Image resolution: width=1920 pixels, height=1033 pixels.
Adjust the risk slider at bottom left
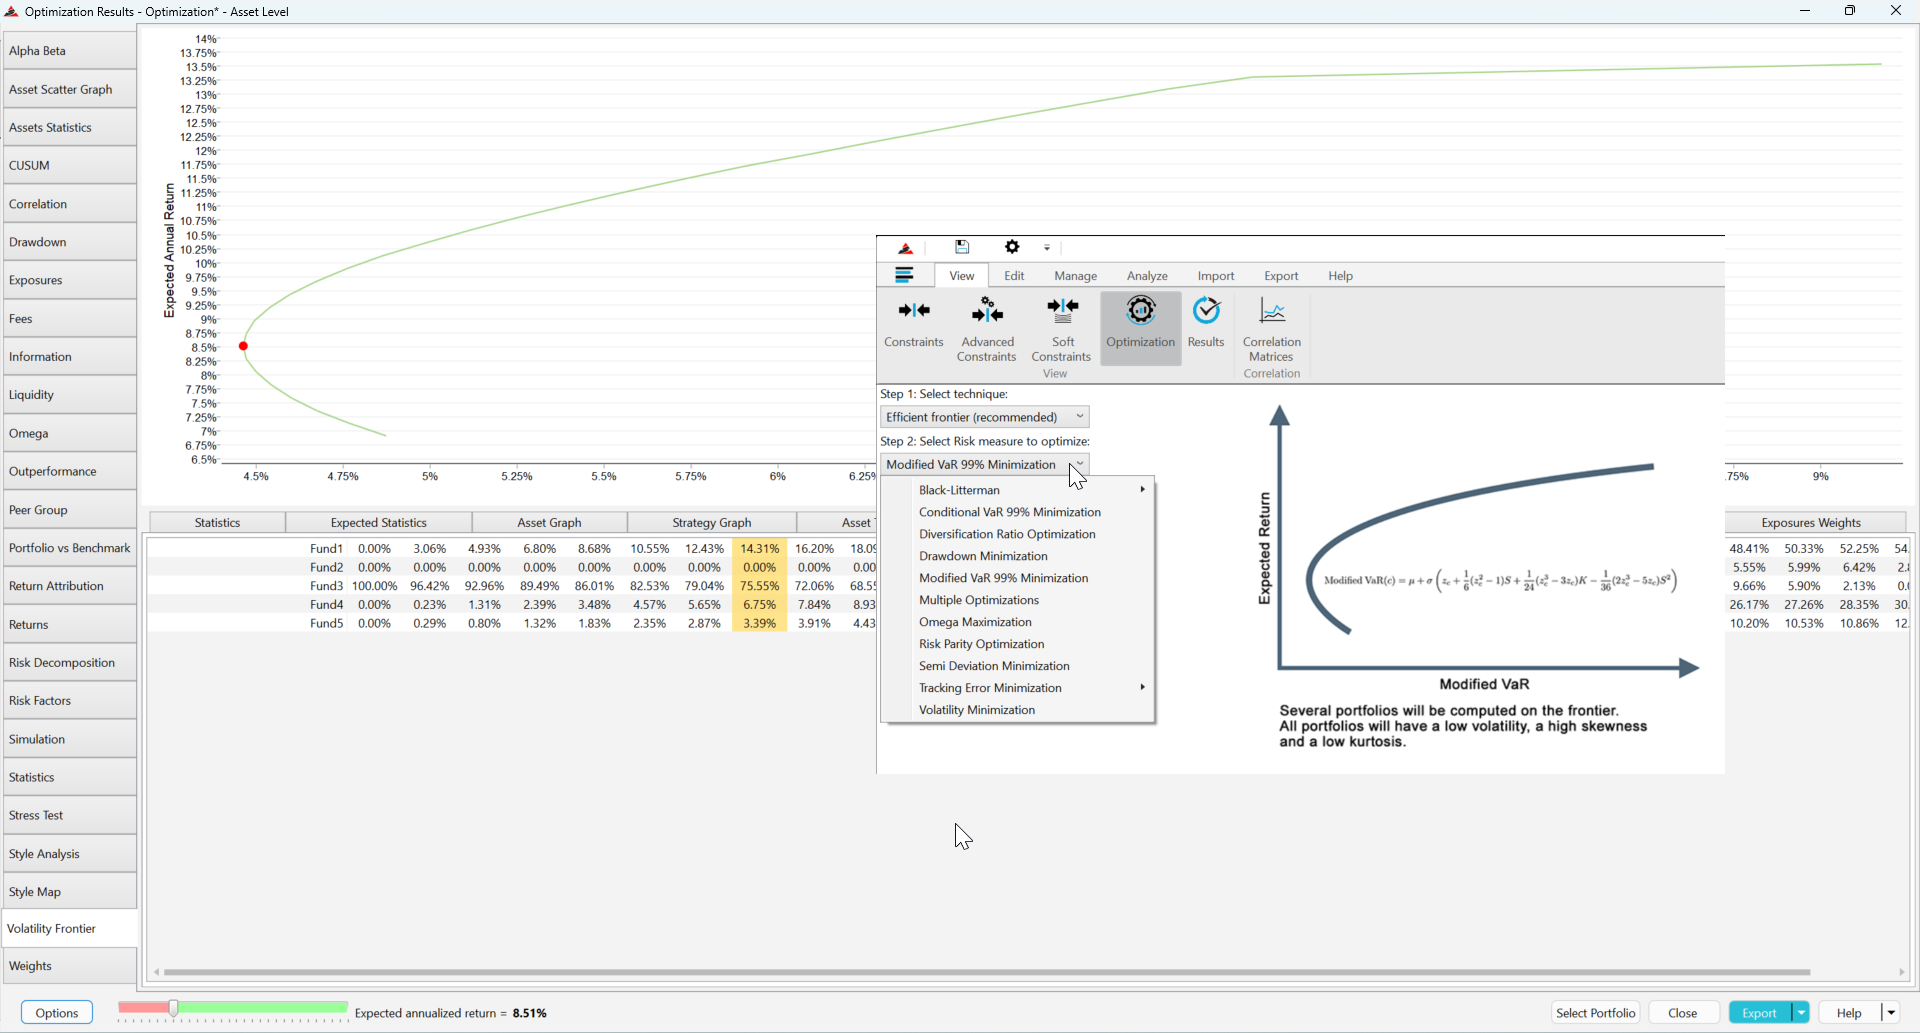tap(174, 1009)
